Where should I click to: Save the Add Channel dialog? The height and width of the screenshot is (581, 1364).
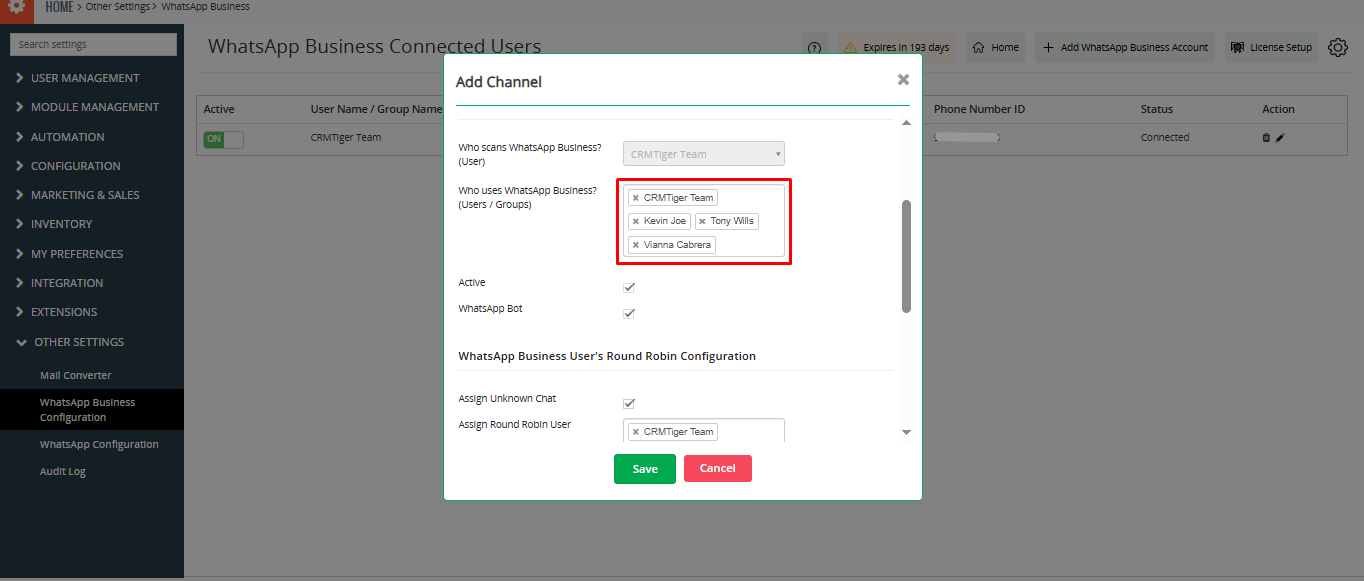(645, 469)
